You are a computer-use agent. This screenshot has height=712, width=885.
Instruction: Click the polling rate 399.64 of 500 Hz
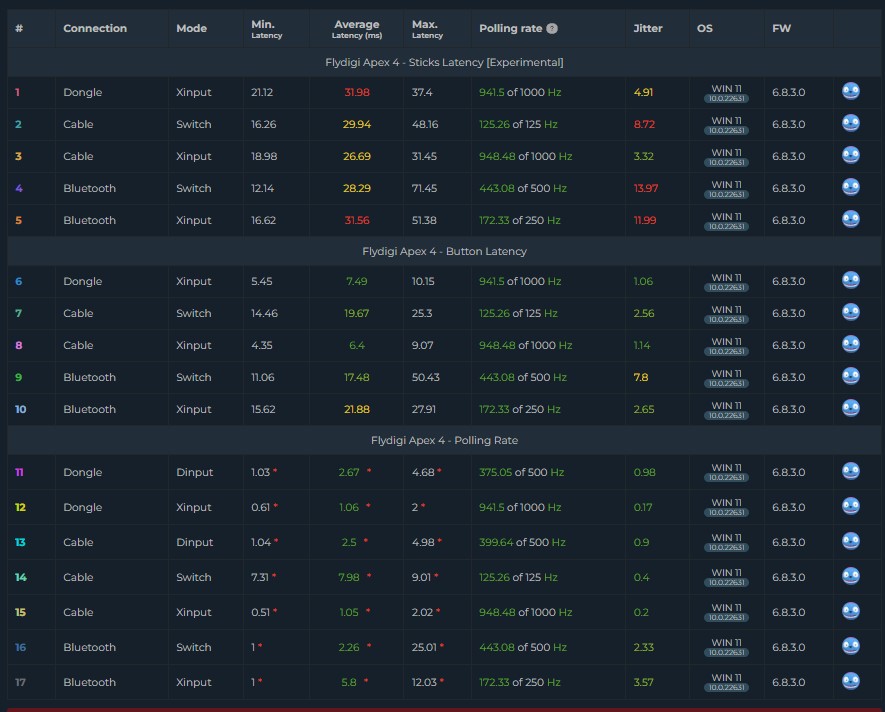(522, 543)
